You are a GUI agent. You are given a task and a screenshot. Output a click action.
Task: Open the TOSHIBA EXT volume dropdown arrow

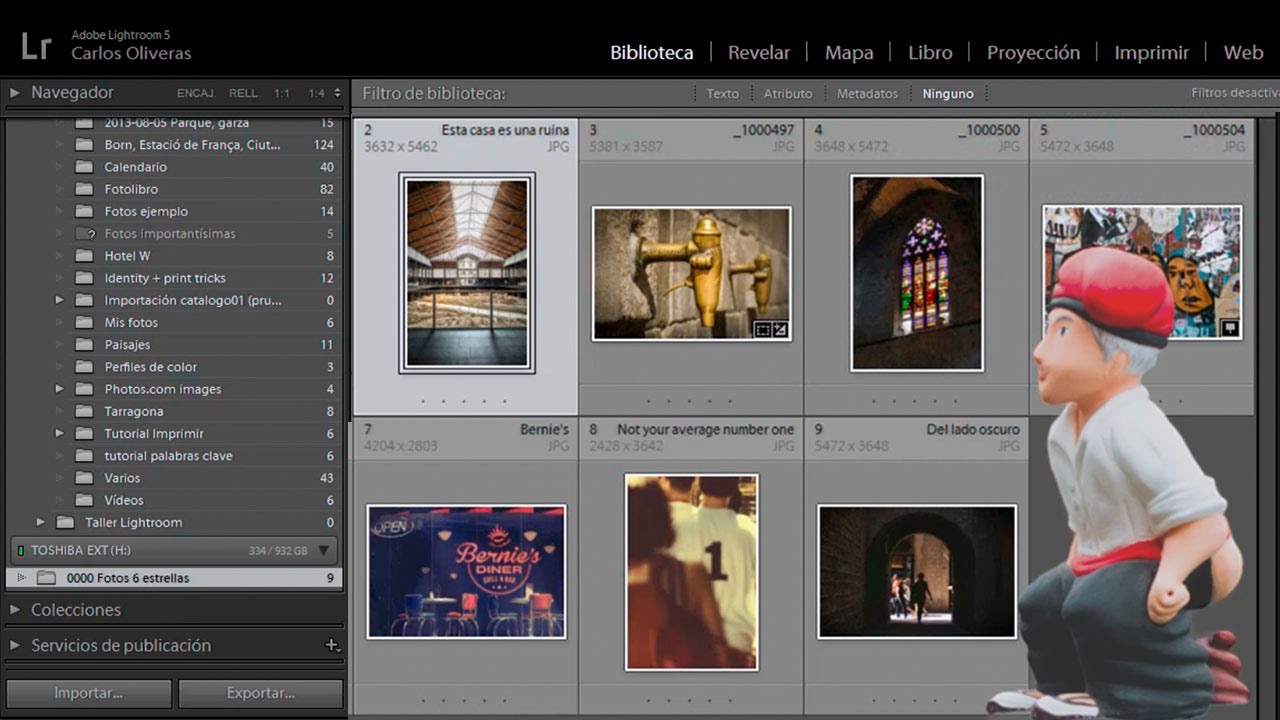coord(323,550)
